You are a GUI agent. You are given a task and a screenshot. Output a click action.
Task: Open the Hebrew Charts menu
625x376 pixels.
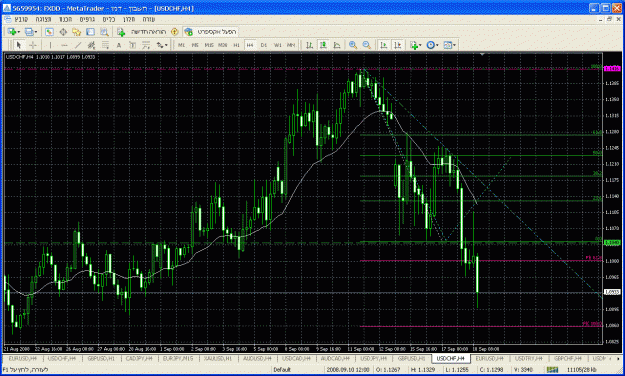pyautogui.click(x=87, y=19)
